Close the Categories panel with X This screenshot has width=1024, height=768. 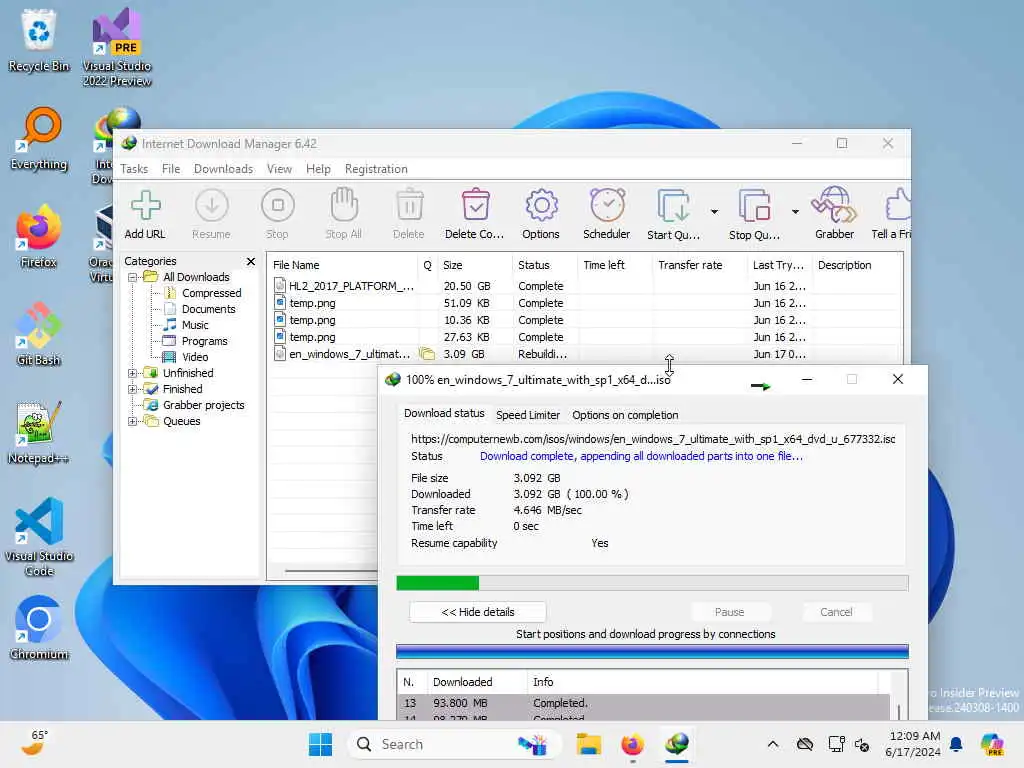click(251, 261)
